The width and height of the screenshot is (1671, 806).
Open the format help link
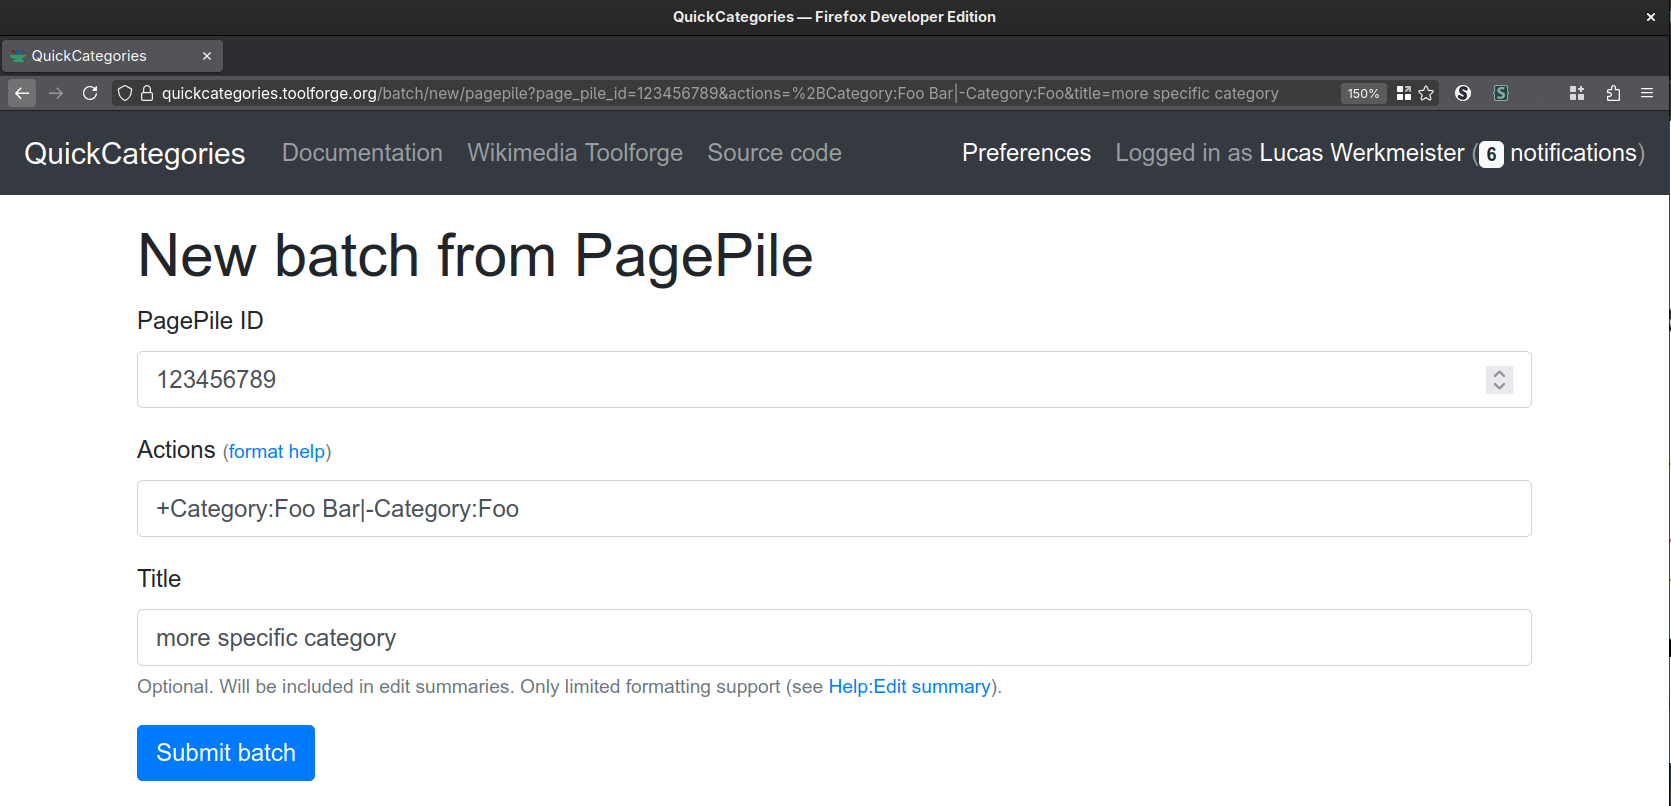coord(277,452)
